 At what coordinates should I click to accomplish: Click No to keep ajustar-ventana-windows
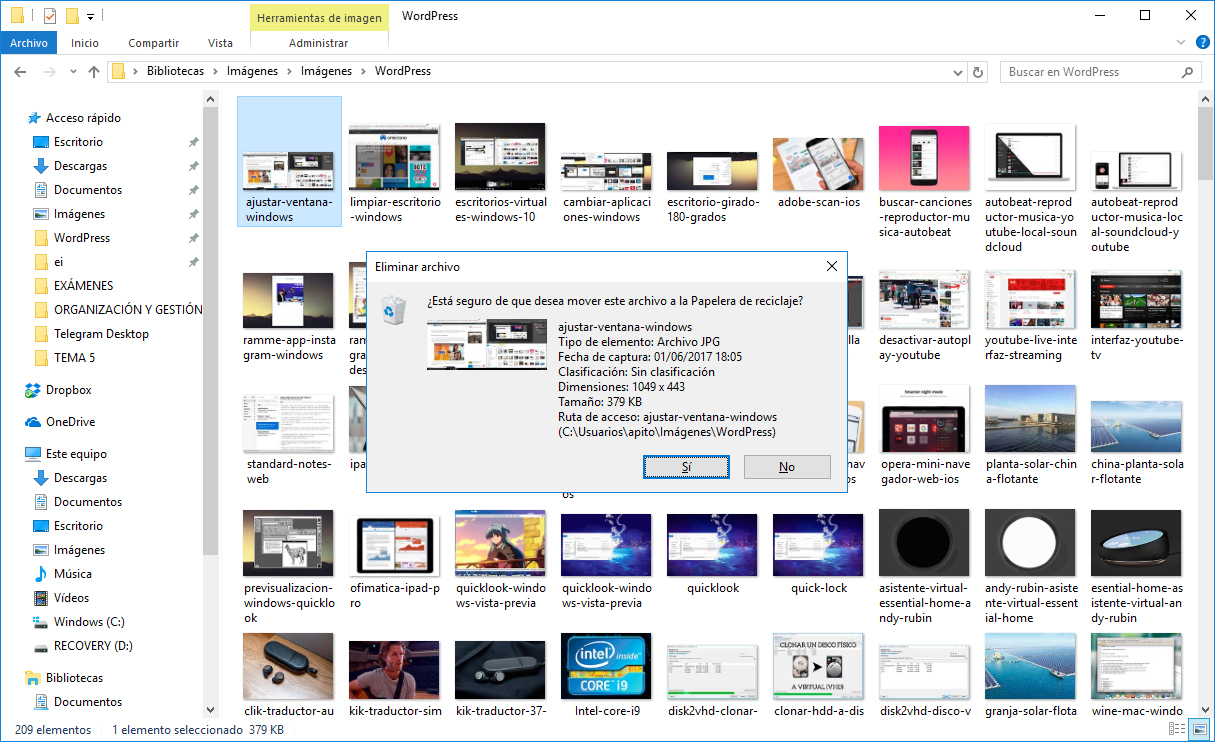(x=786, y=467)
